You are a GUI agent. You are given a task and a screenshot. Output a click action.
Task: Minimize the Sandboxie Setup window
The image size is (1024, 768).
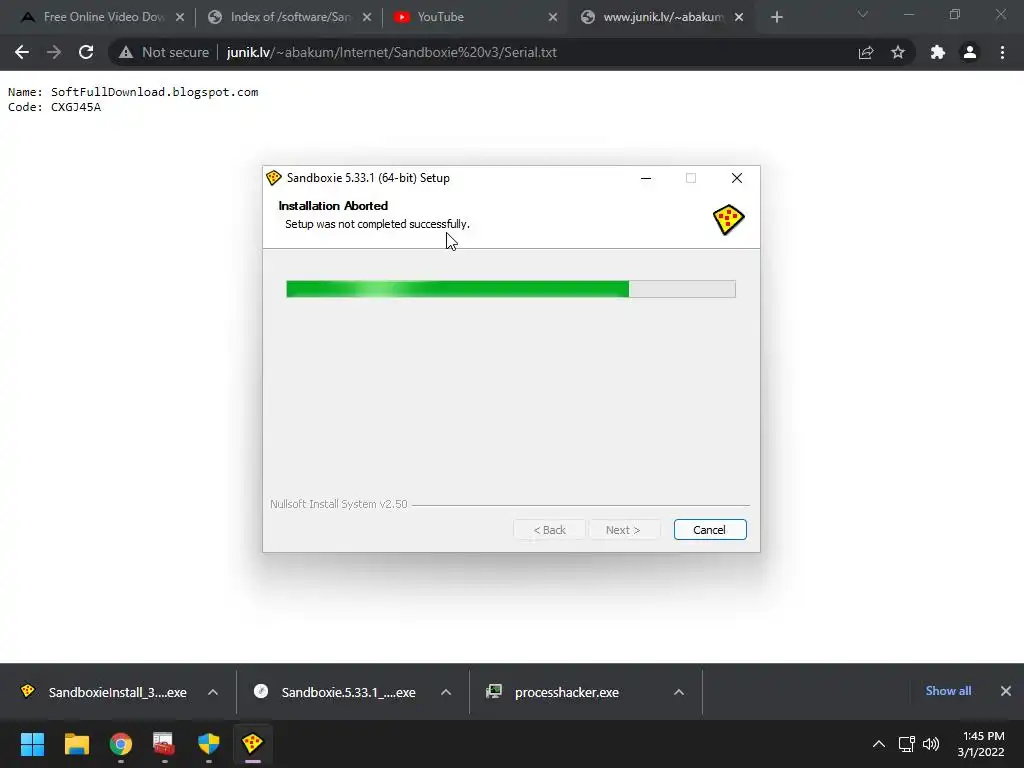click(x=646, y=178)
